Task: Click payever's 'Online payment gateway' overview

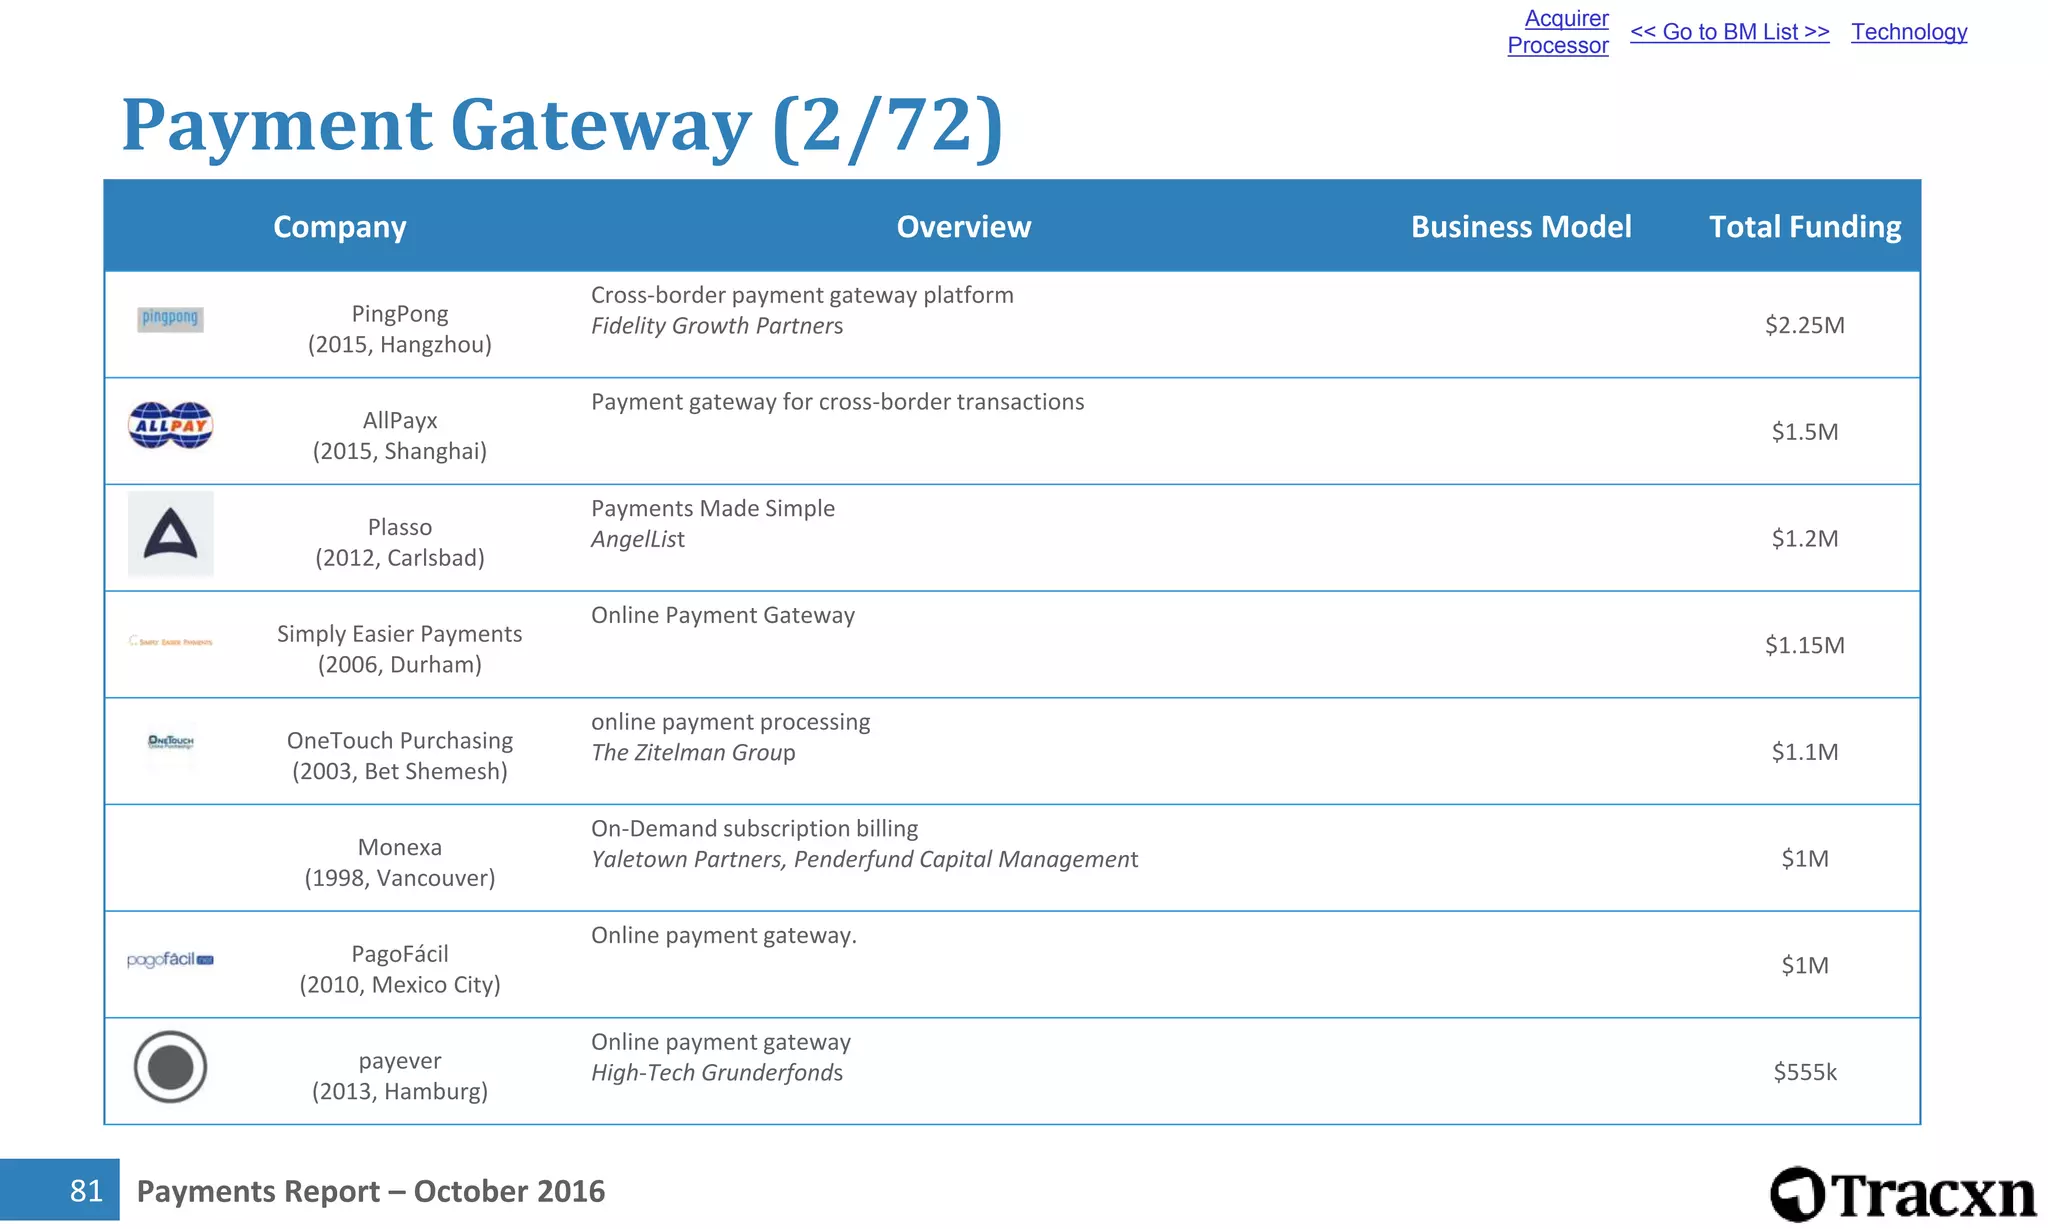Action: [720, 1042]
